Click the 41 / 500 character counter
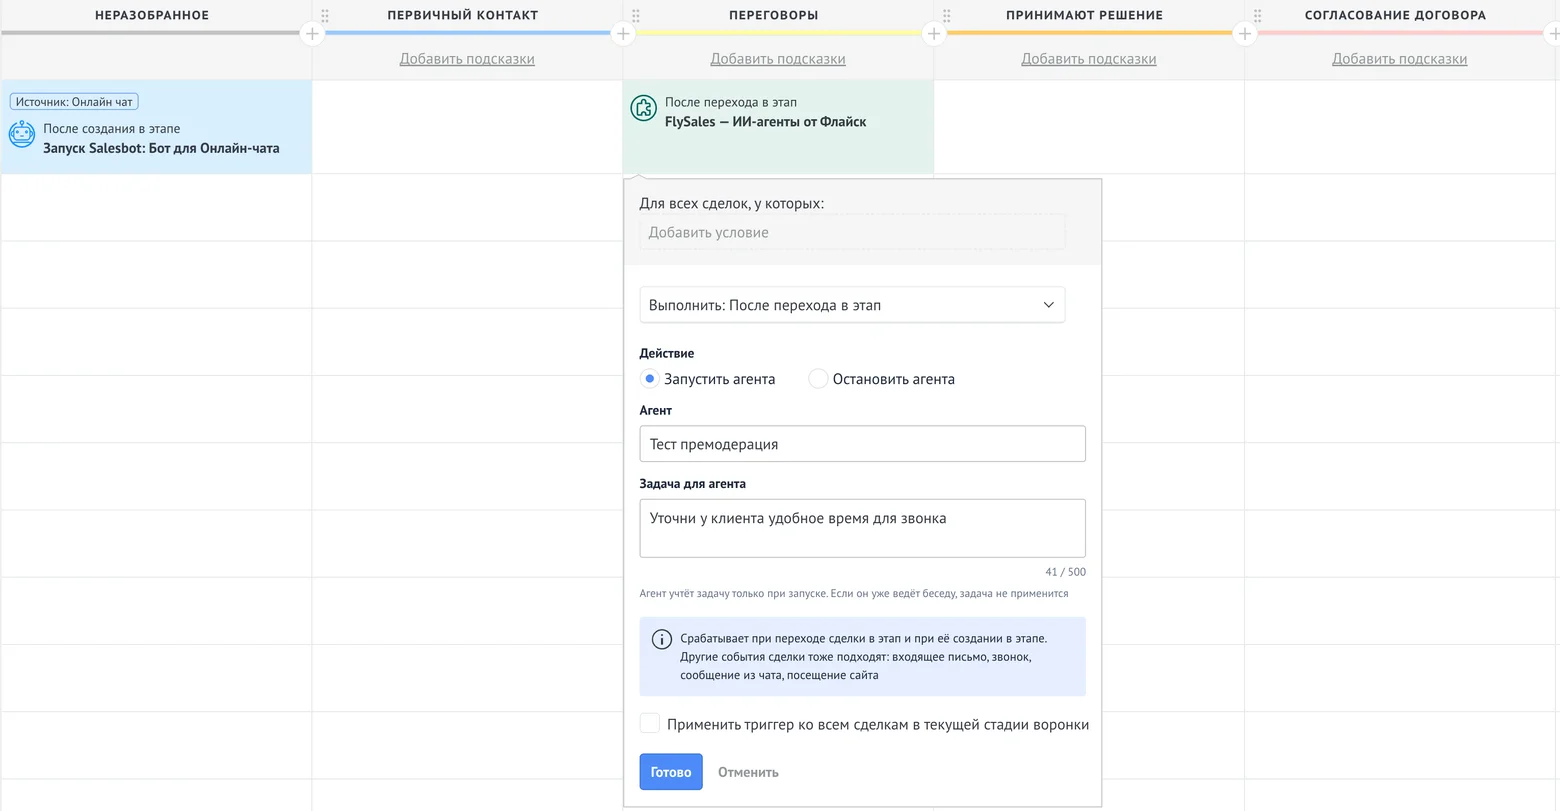 click(1065, 572)
